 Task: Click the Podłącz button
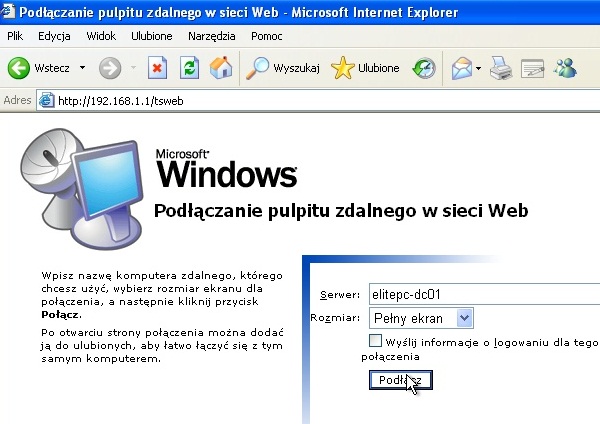[x=401, y=380]
